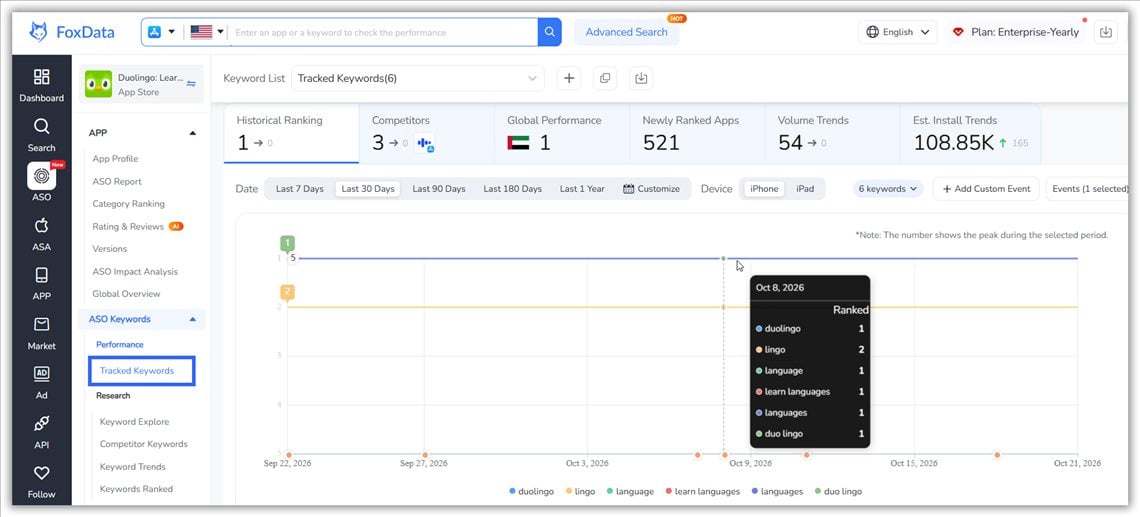Switch app using the swap arrows icon

point(191,84)
